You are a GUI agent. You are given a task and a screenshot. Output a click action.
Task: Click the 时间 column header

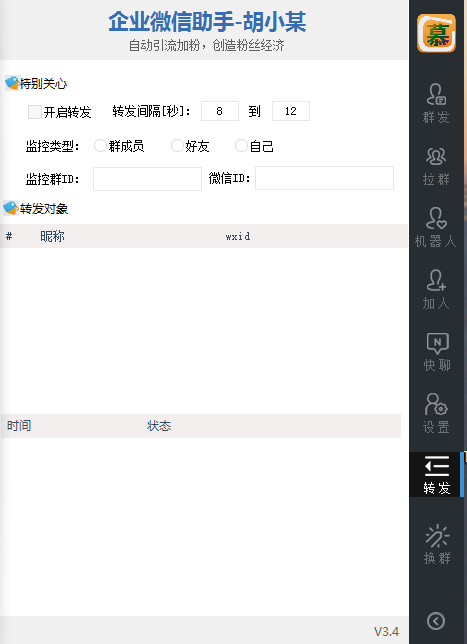coord(19,426)
